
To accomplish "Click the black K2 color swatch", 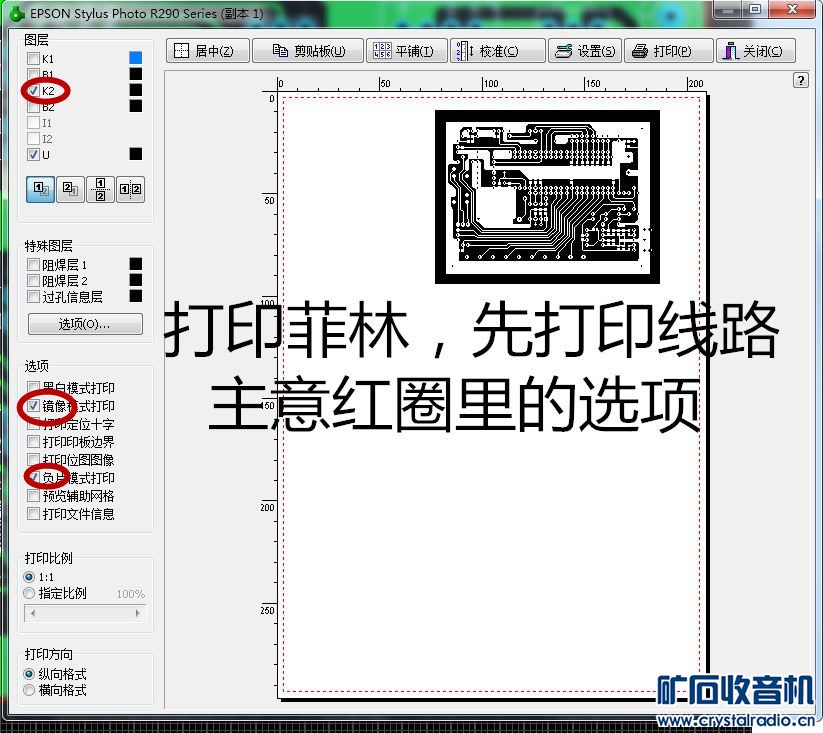I will pyautogui.click(x=135, y=90).
